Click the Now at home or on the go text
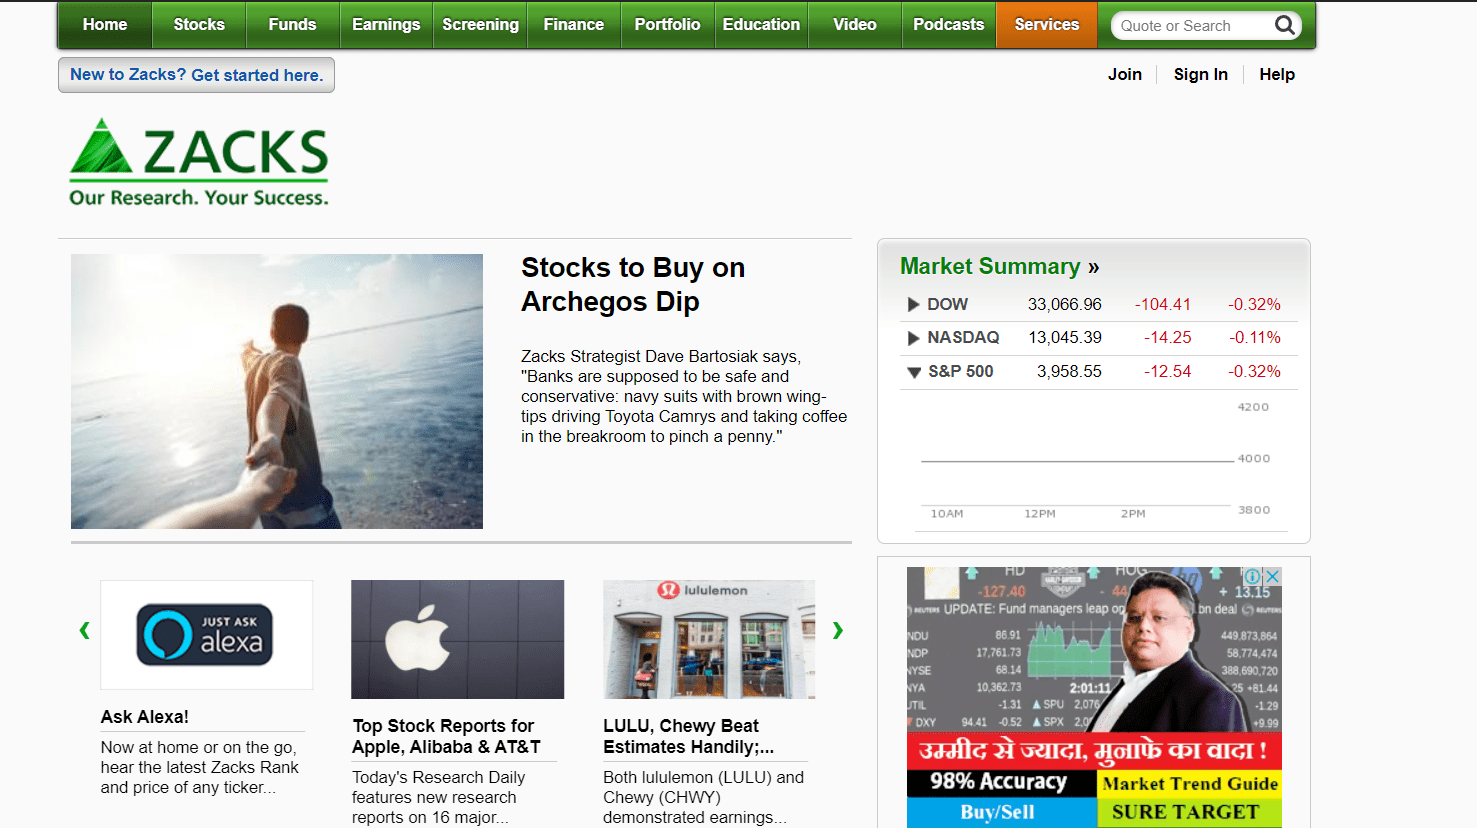Image resolution: width=1477 pixels, height=828 pixels. pos(200,767)
